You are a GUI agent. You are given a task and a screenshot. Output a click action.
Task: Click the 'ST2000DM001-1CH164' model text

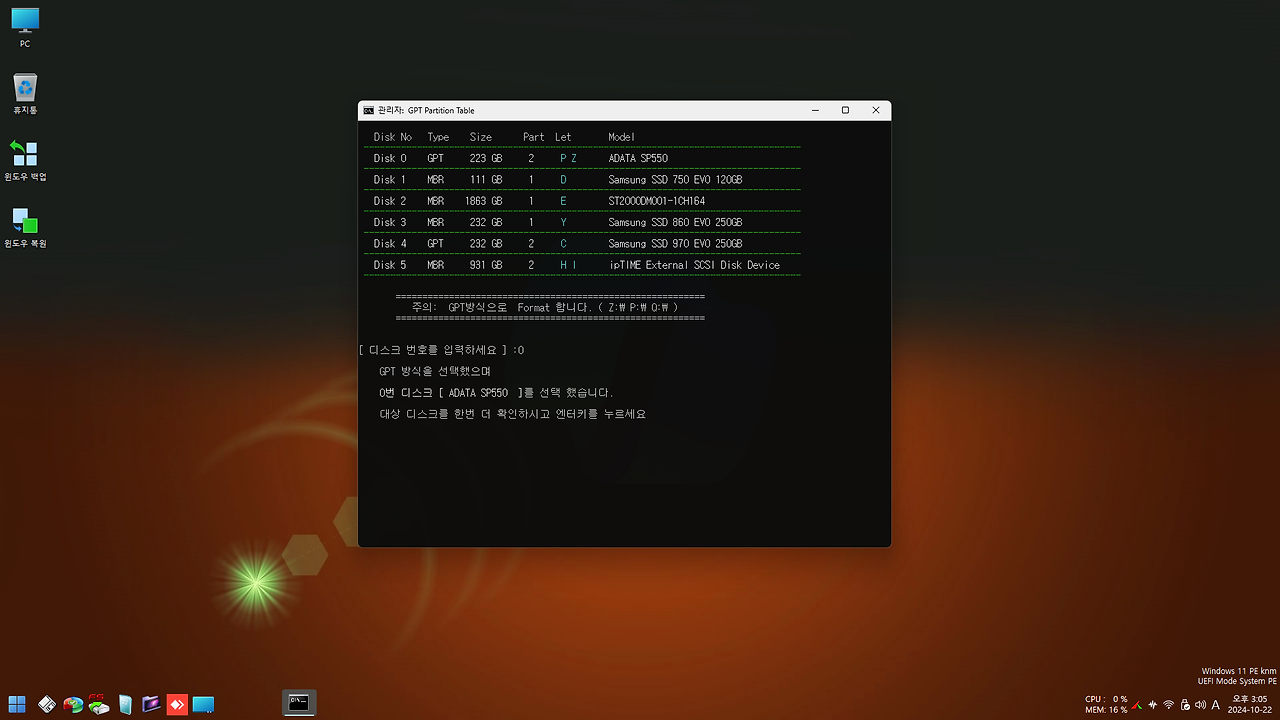pos(657,201)
